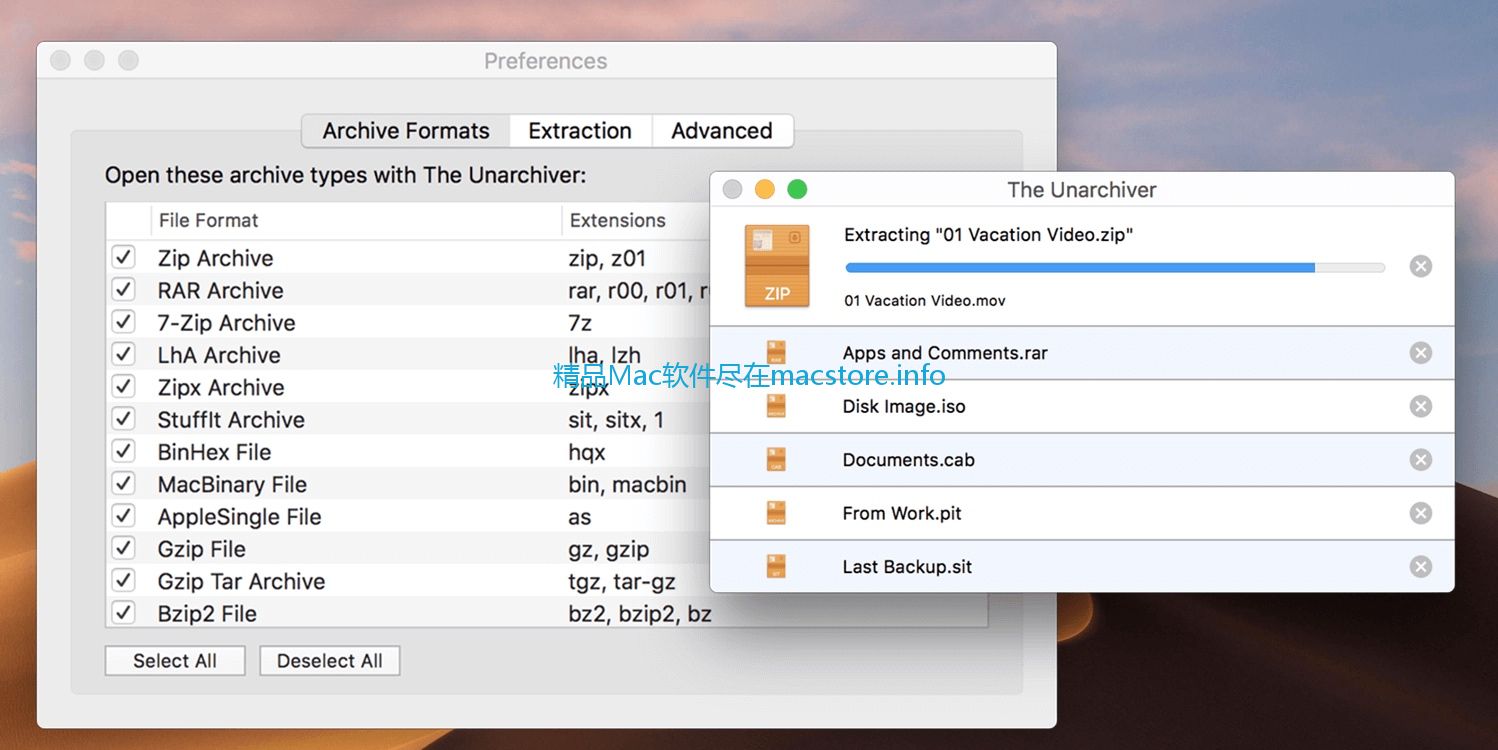Uncheck the Zip Archive checkbox
Image resolution: width=1498 pixels, height=750 pixels.
123,258
